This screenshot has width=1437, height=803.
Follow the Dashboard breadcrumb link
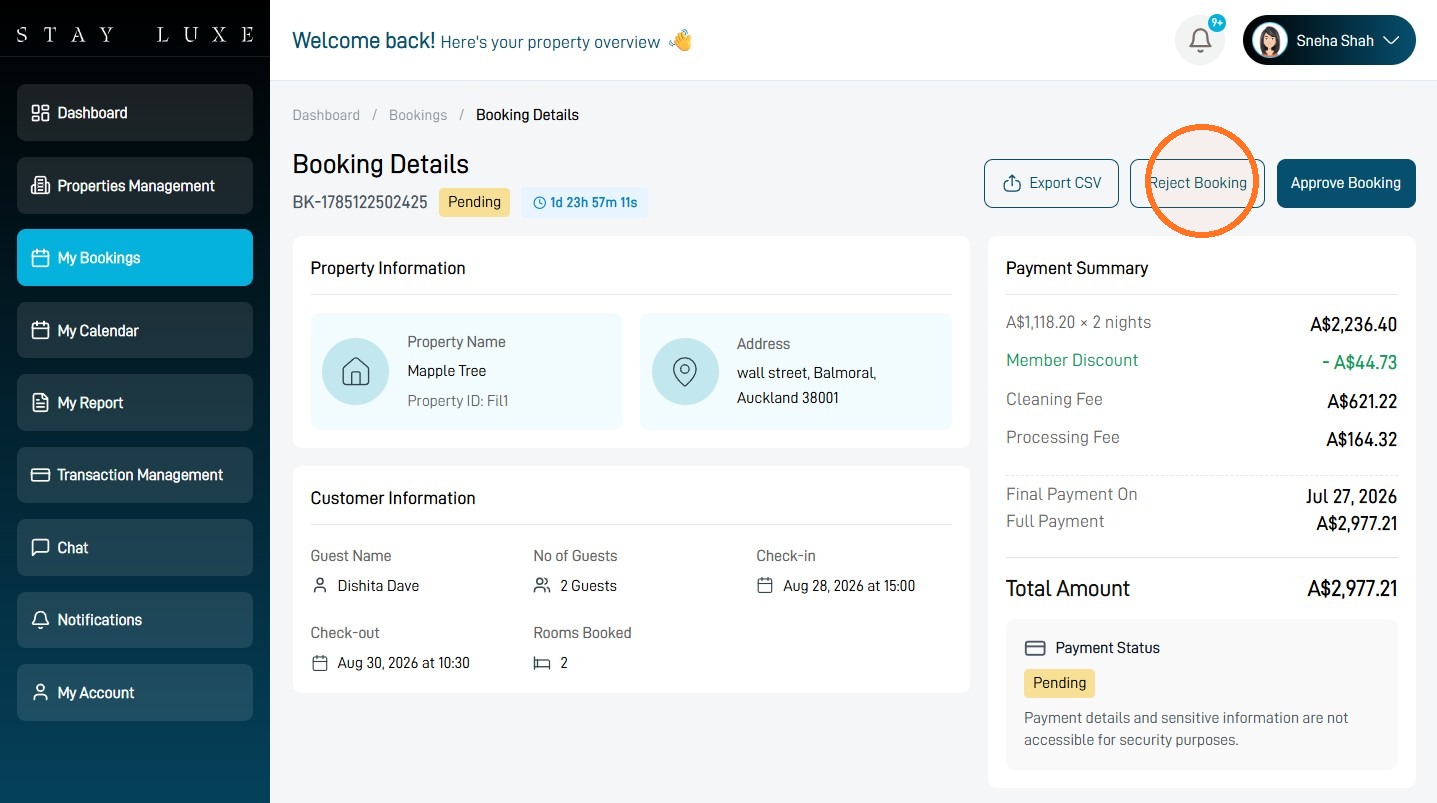[x=326, y=115]
